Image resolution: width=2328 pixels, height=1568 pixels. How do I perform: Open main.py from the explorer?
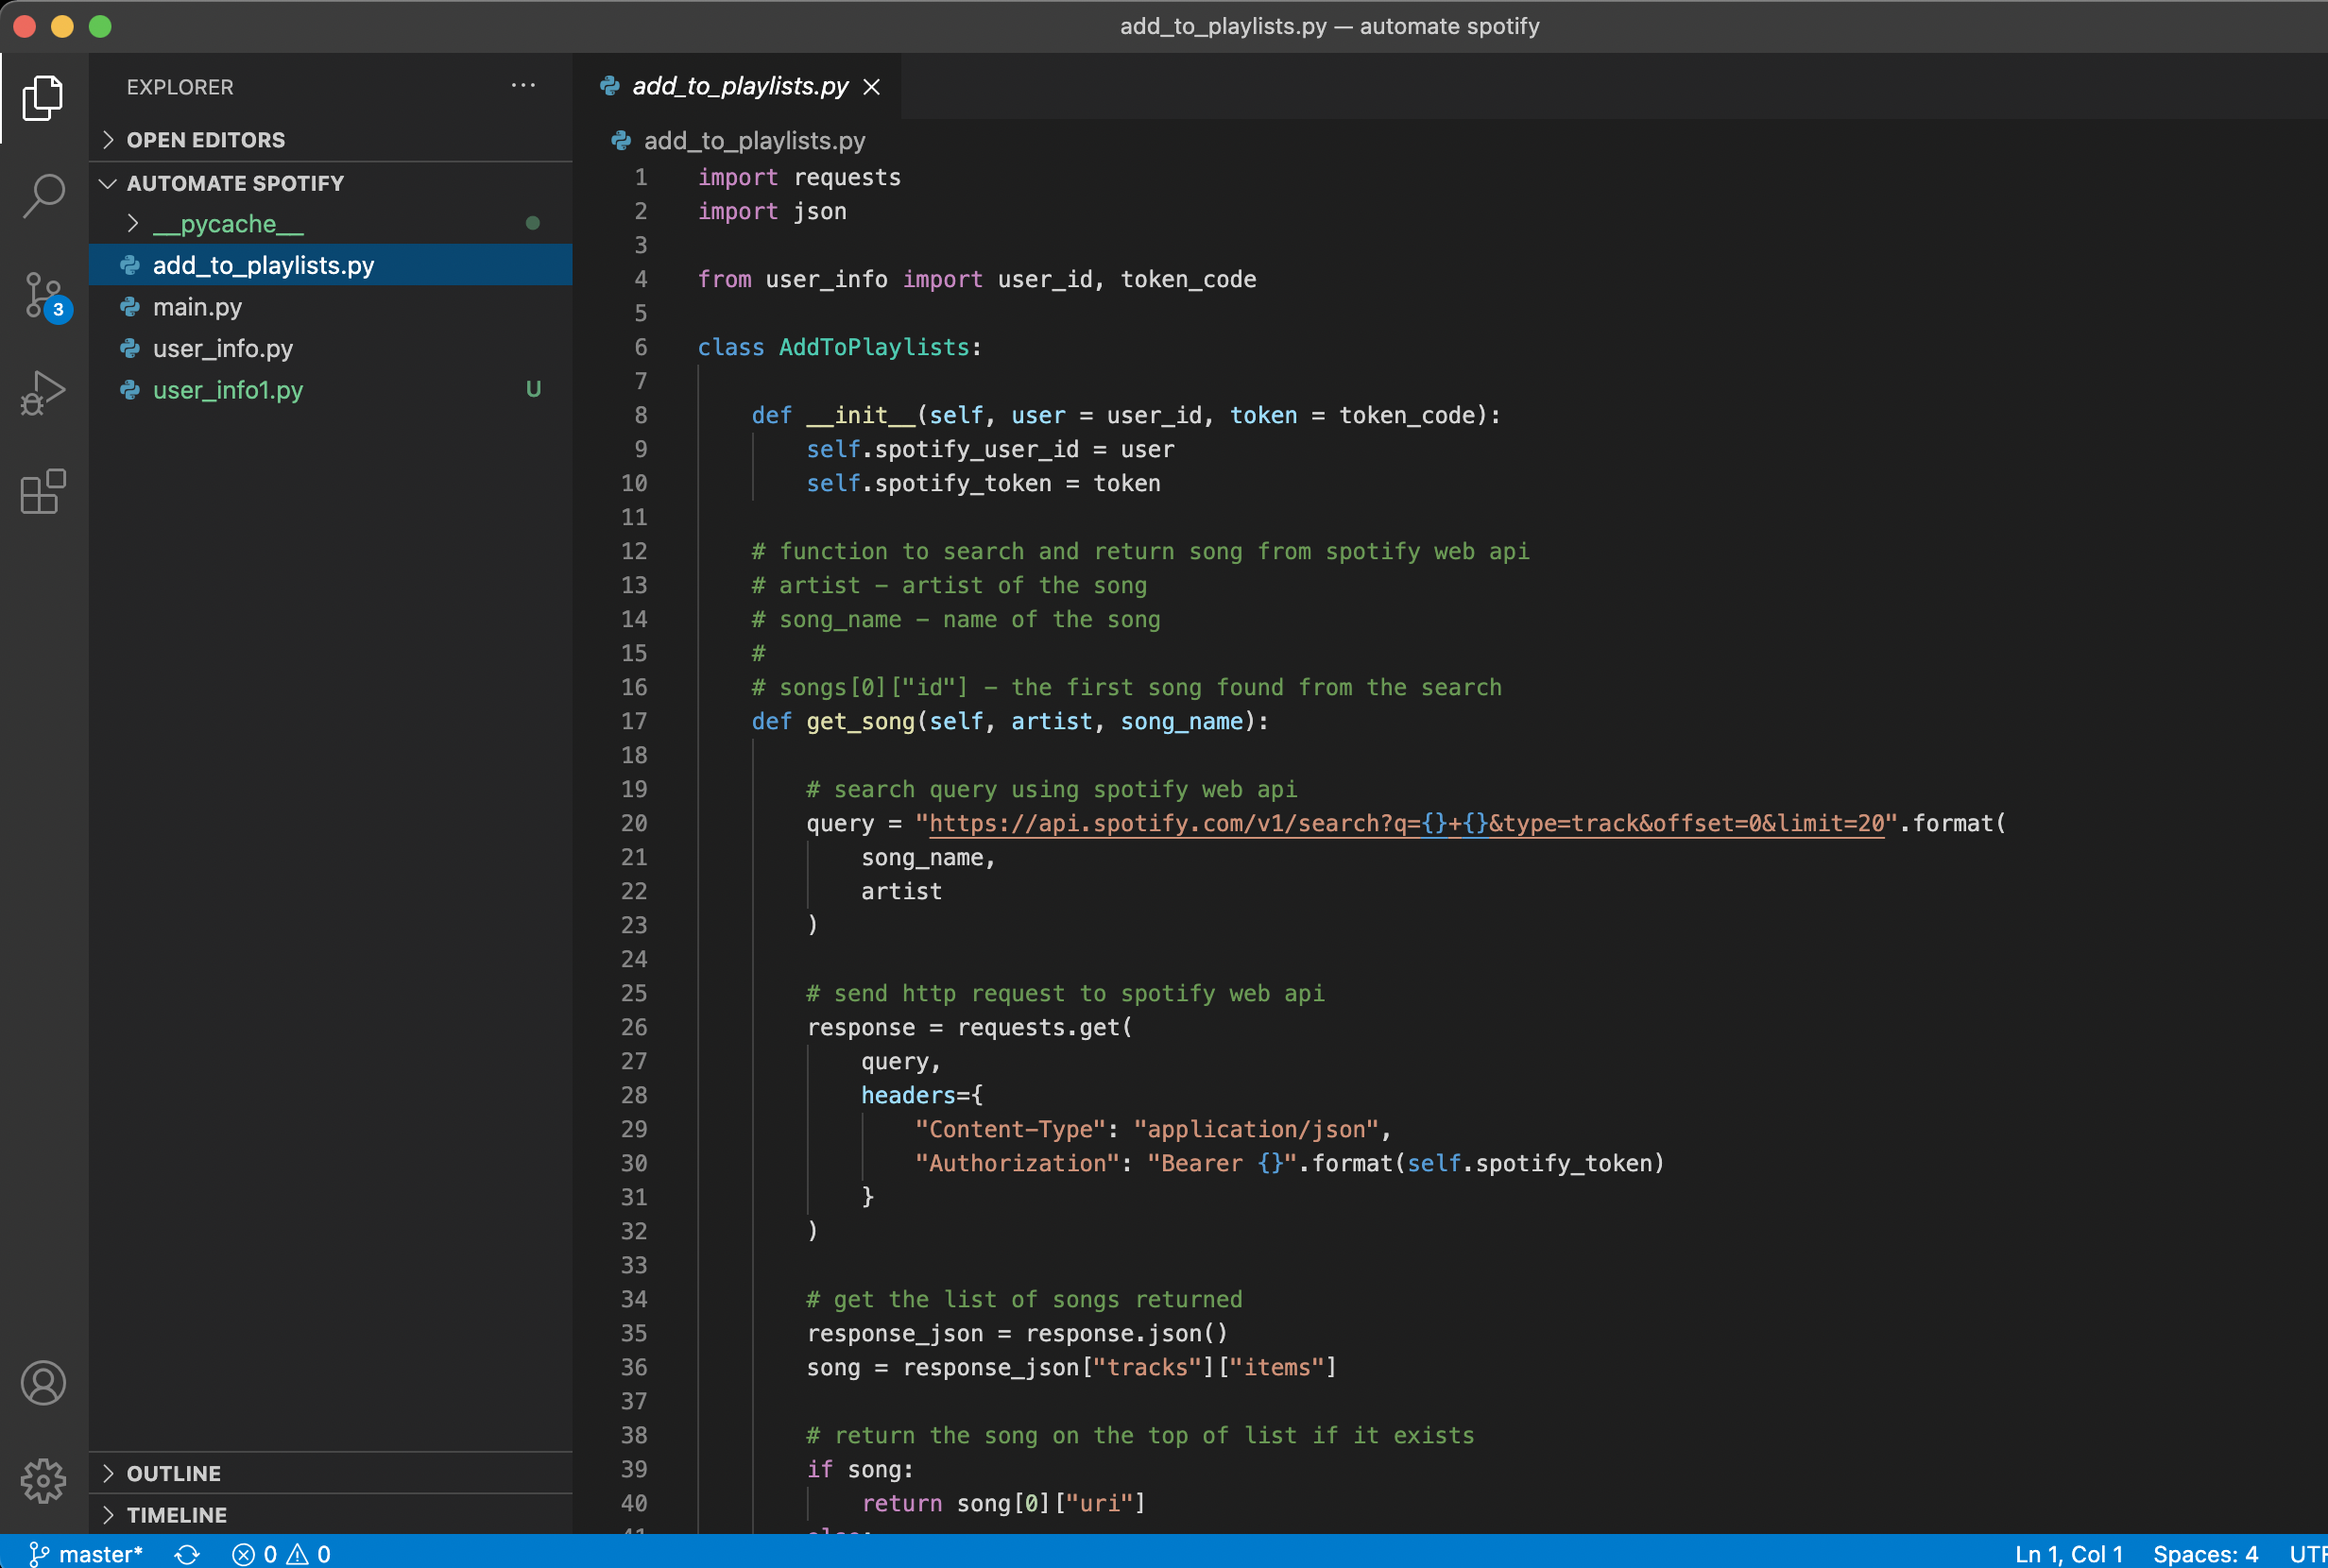[x=331, y=307]
